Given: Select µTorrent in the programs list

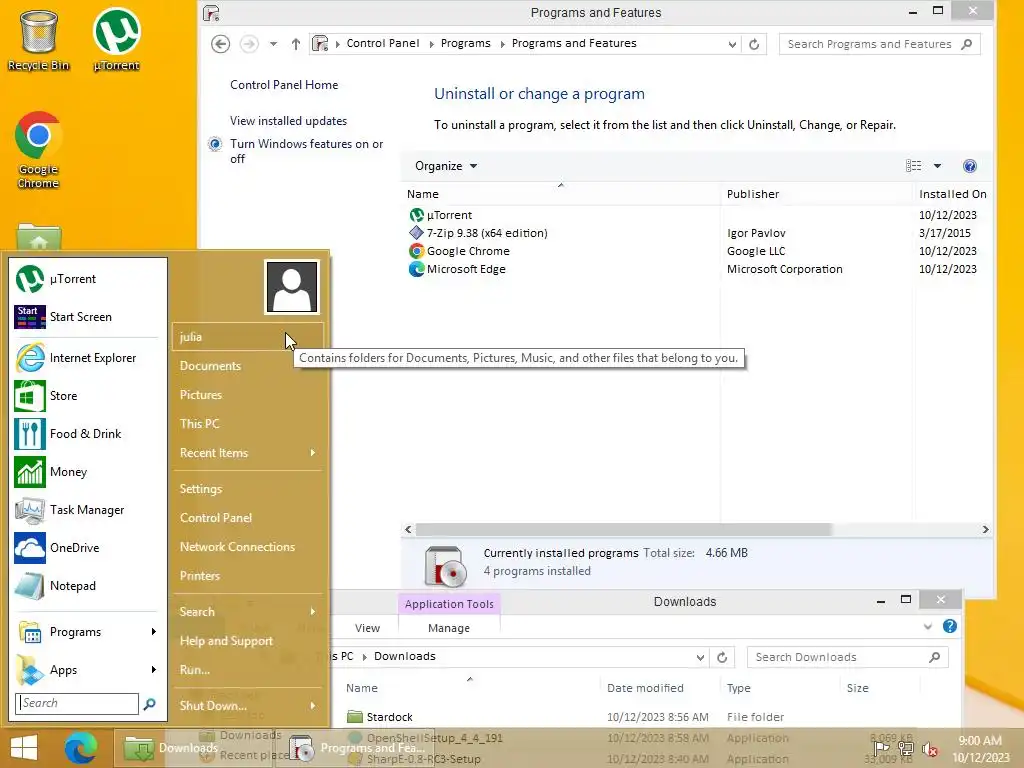Looking at the screenshot, I should click(x=449, y=215).
